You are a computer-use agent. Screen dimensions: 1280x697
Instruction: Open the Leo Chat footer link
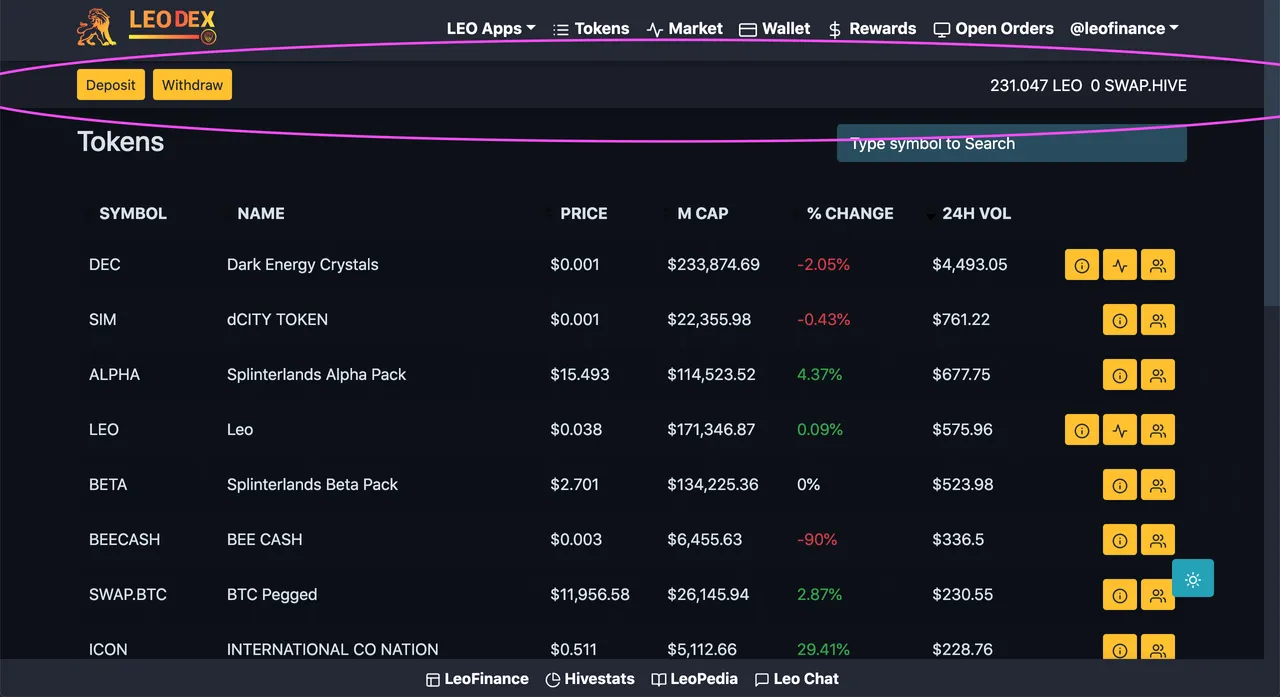[x=797, y=679]
